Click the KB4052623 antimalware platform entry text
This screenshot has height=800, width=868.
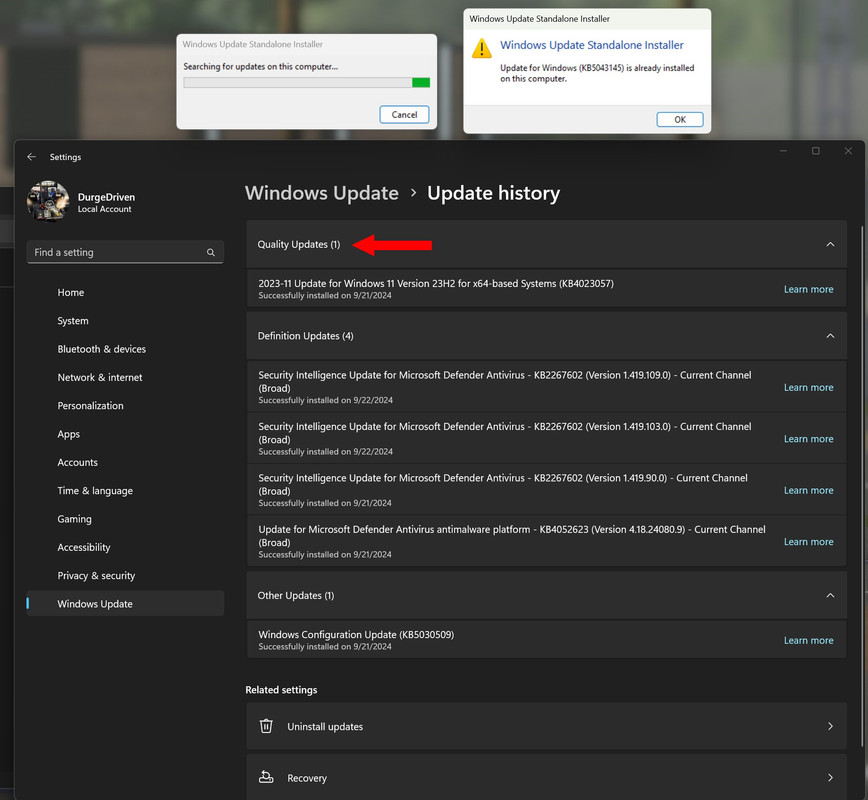tap(512, 536)
